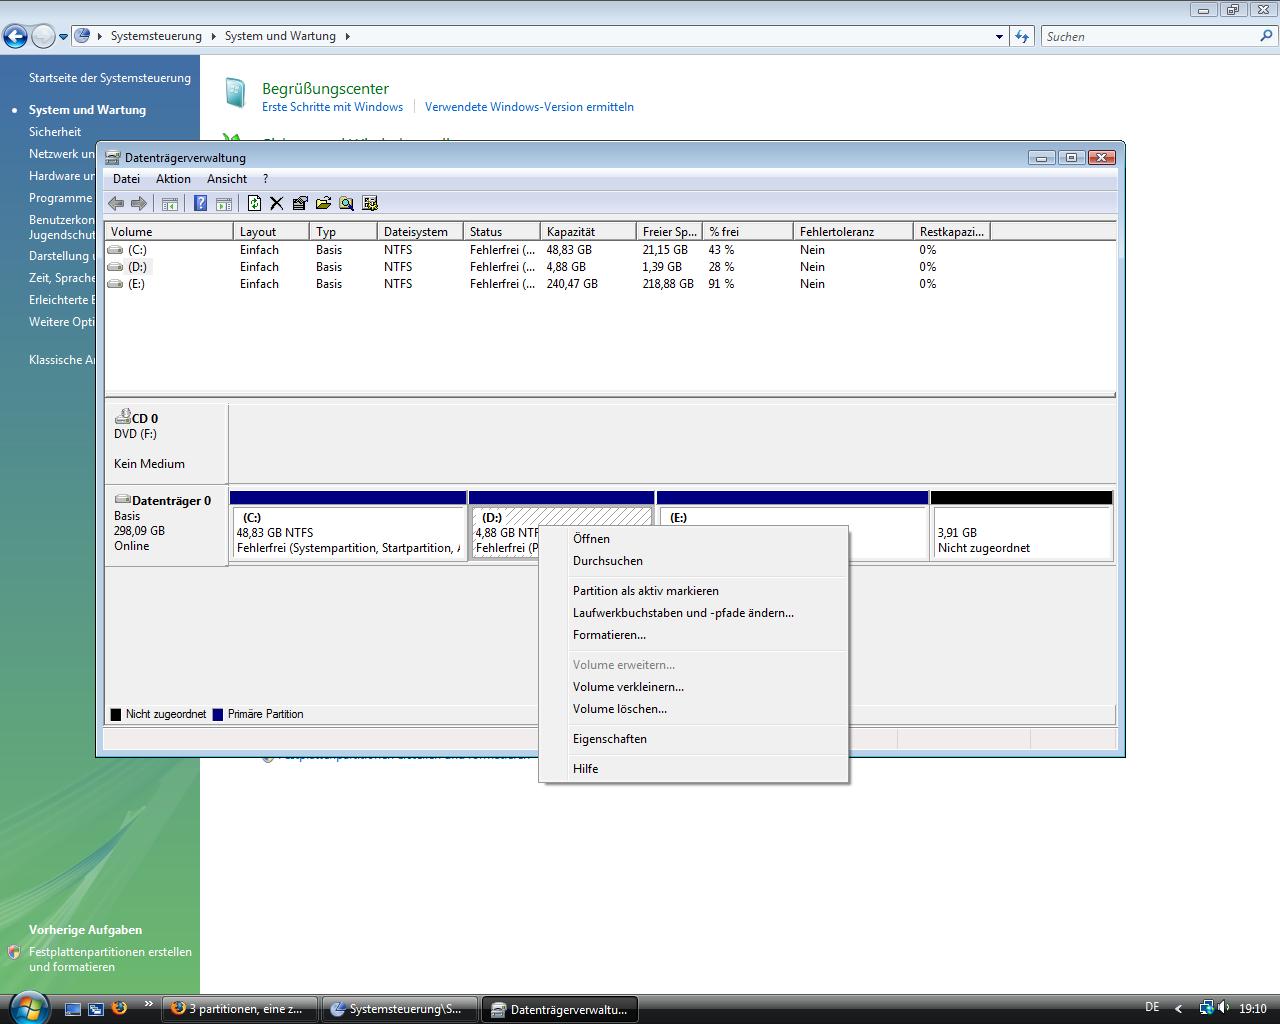Click the Begrüßungscenter icon
Screen dimensions: 1280x1024
[x=235, y=93]
